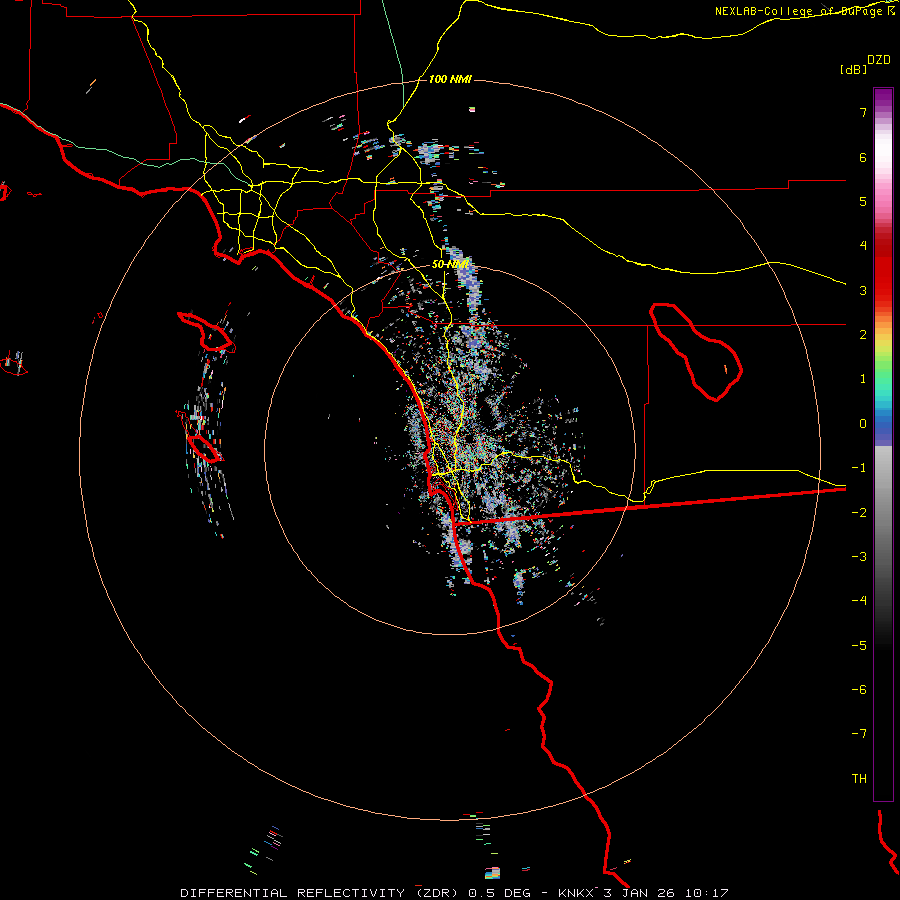Viewport: 900px width, 900px height.
Task: Select the "5" value on the color scale
Action: (x=863, y=201)
